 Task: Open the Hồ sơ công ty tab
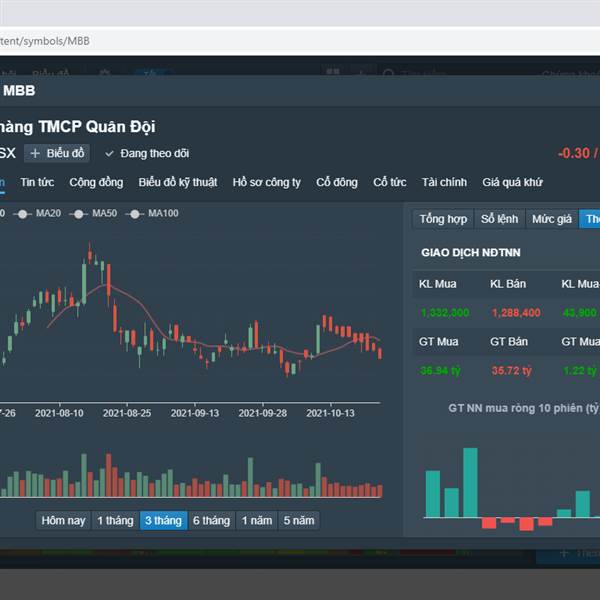coord(267,182)
